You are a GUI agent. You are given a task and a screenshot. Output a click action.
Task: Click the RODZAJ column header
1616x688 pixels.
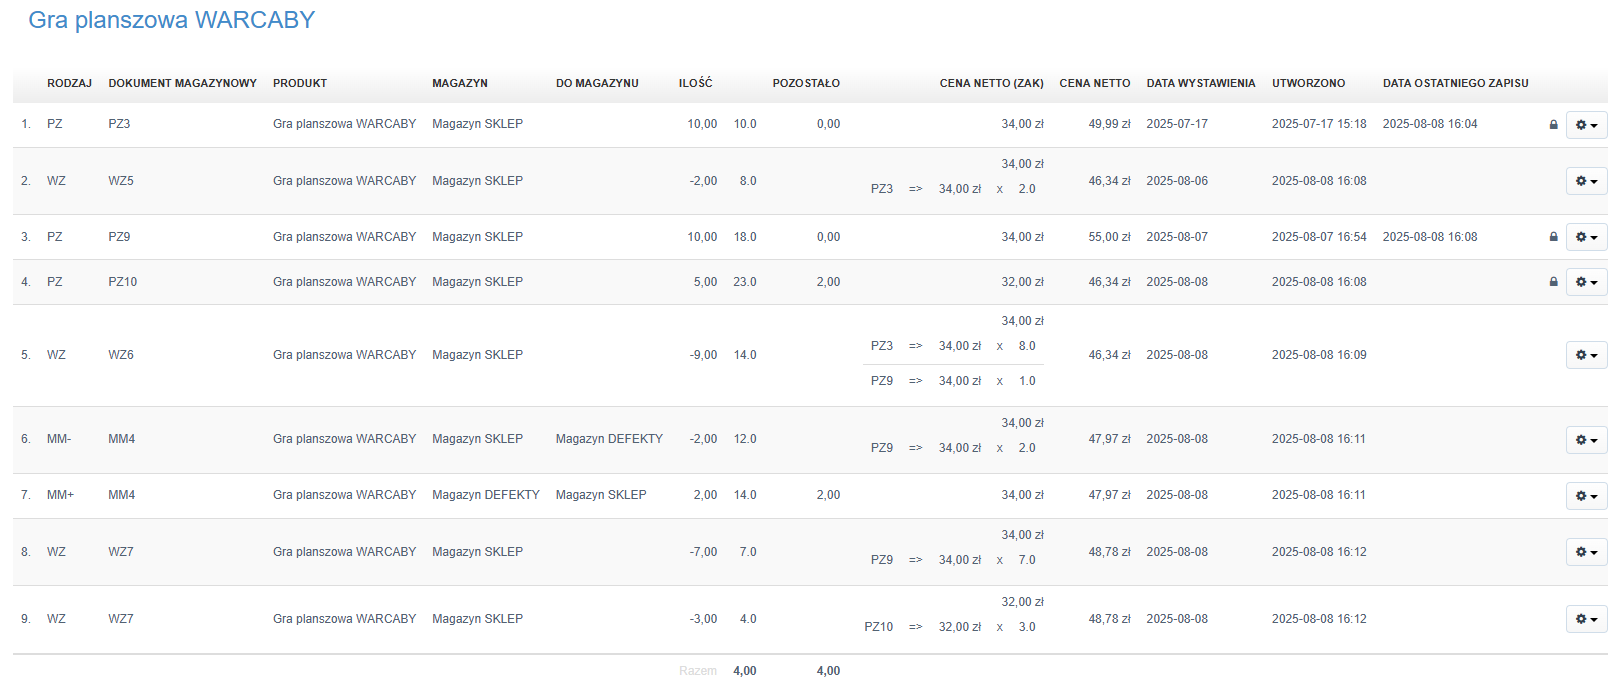point(69,83)
